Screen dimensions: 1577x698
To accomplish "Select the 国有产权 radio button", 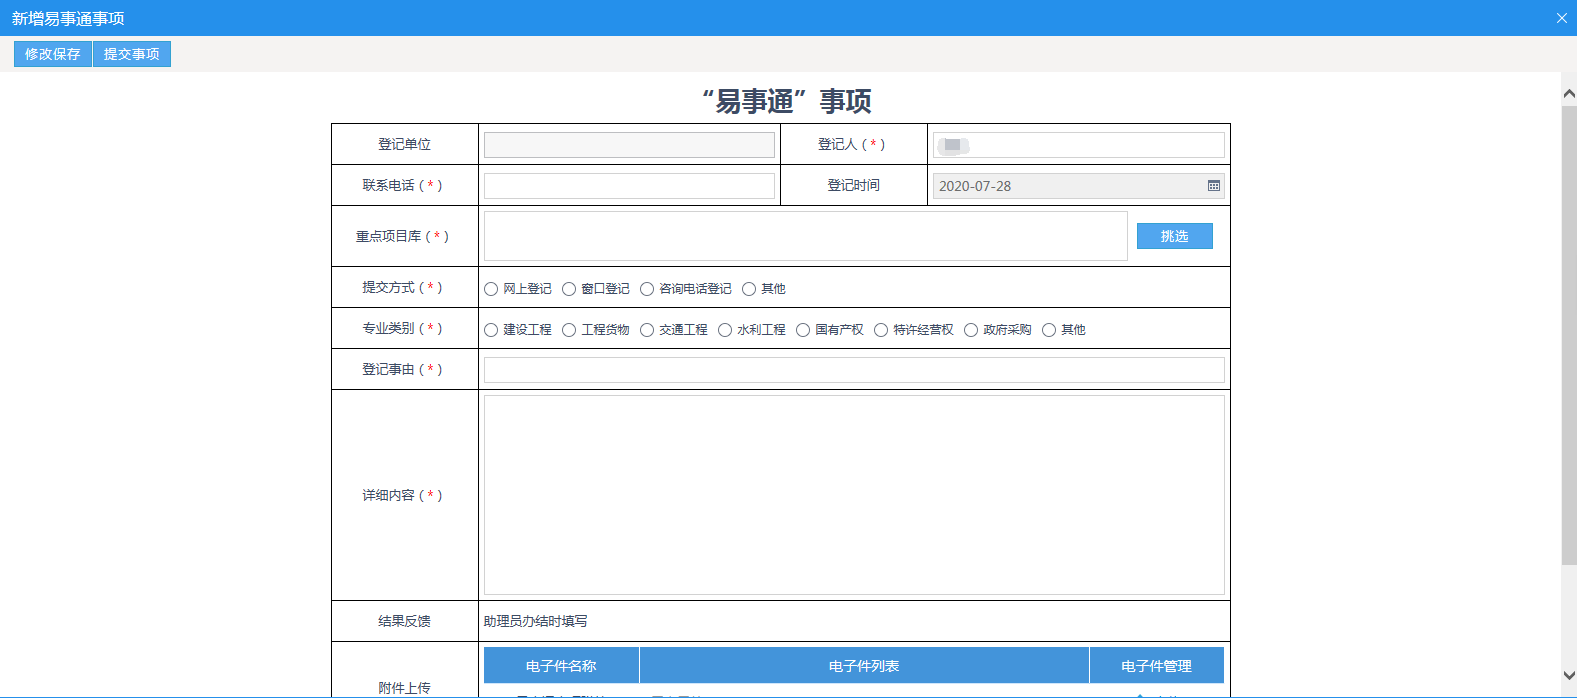I will click(803, 330).
